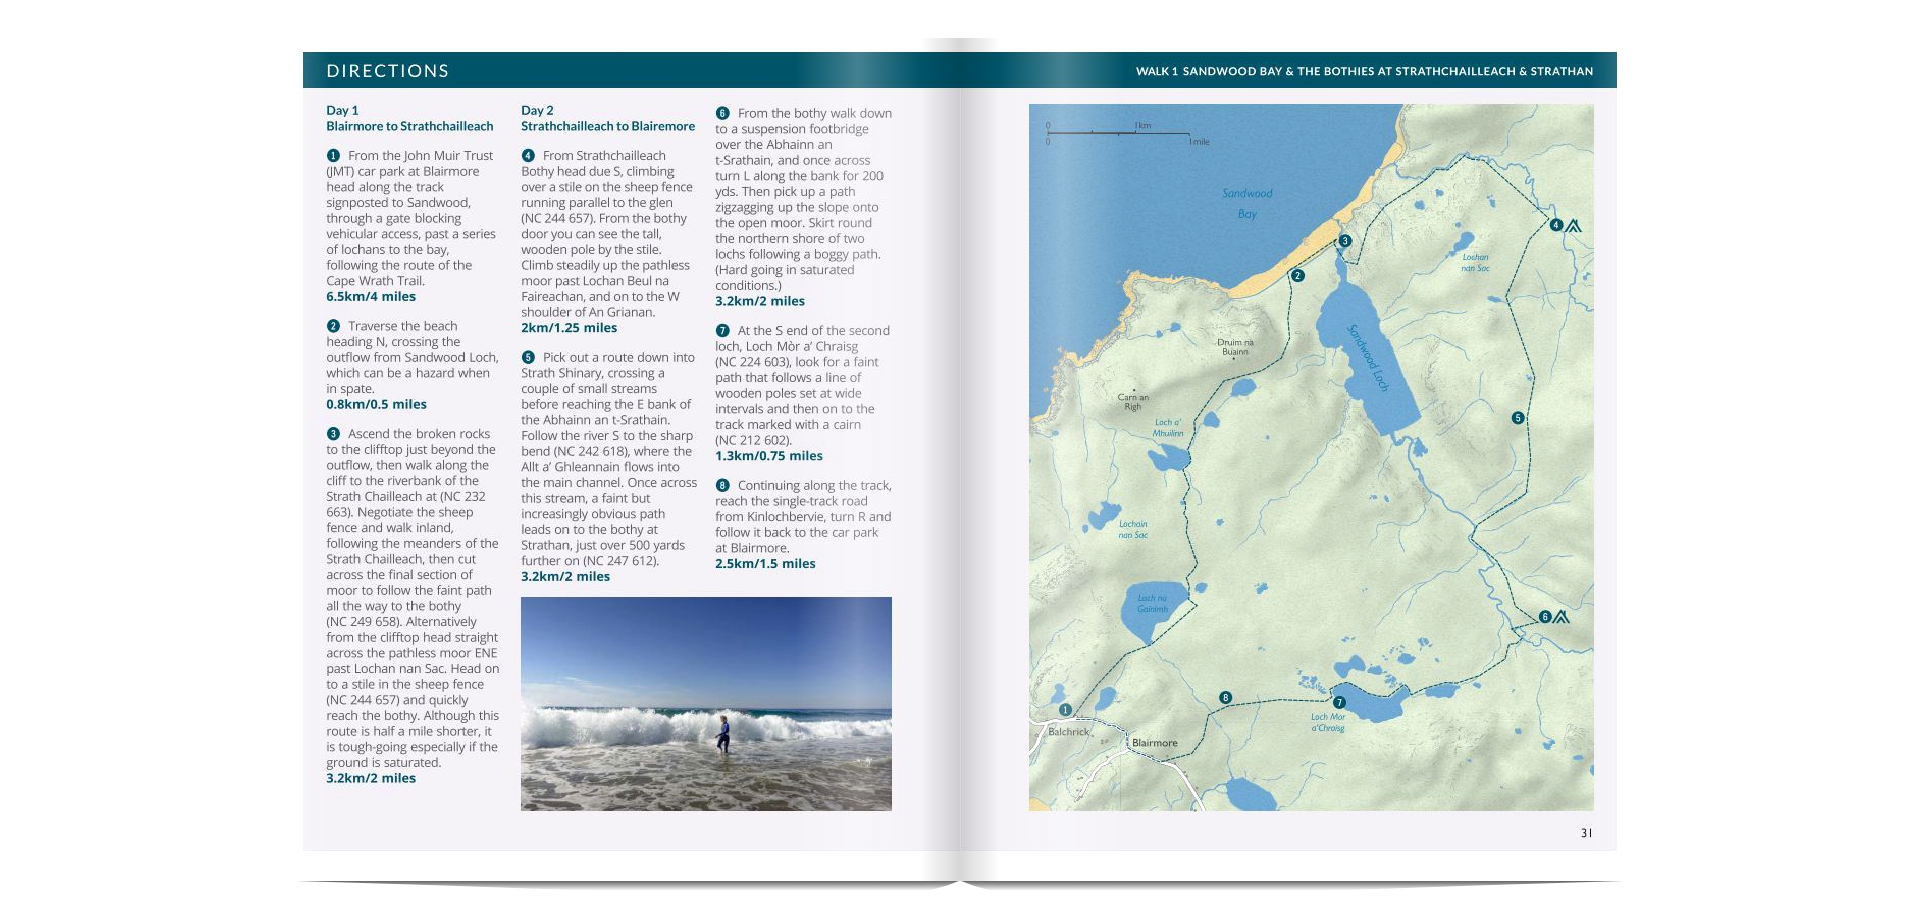This screenshot has height=920, width=1920.
Task: Click the DIRECTIONS header title
Action: tap(387, 71)
